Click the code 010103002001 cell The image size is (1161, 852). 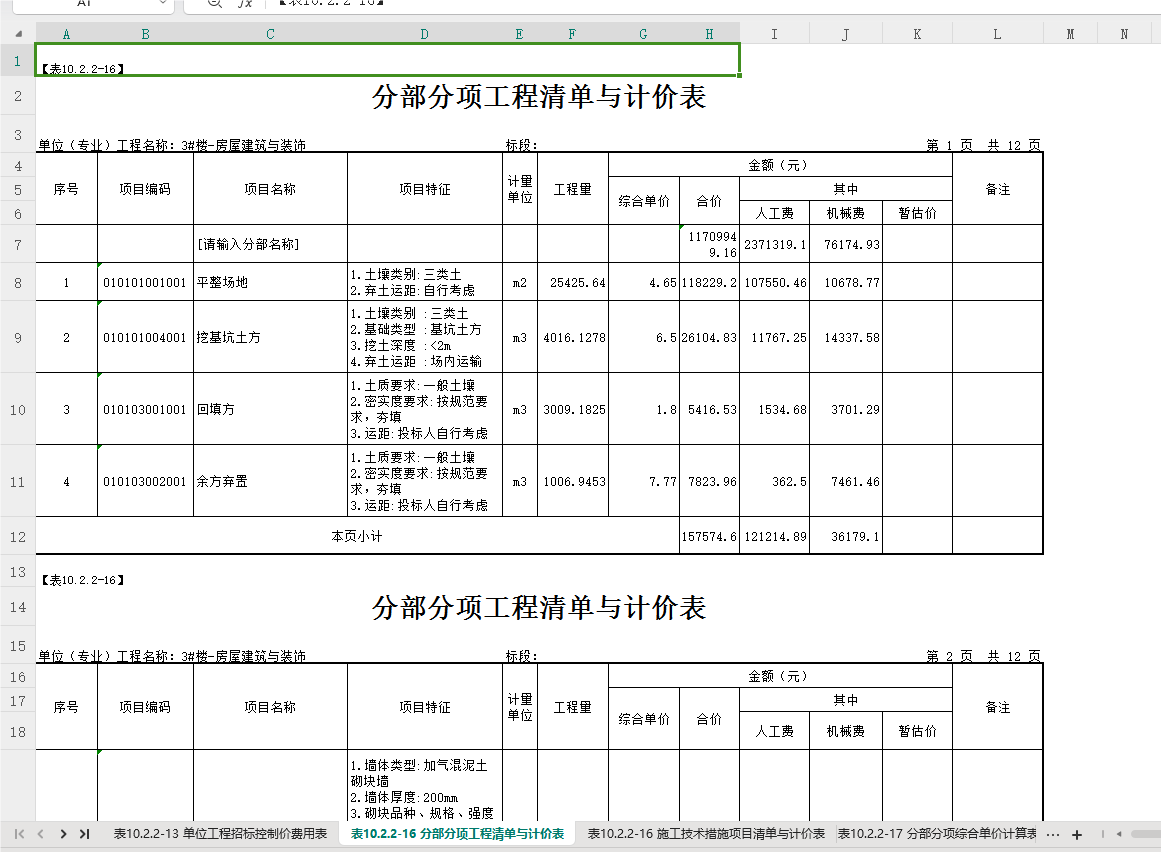145,481
